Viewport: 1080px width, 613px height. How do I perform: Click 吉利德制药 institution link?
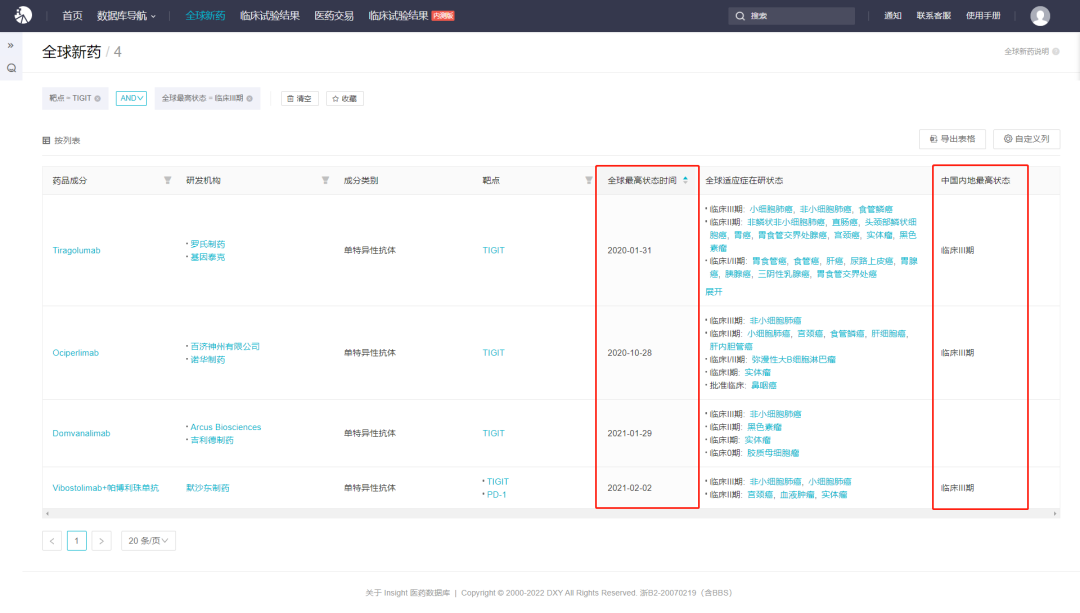(x=212, y=440)
